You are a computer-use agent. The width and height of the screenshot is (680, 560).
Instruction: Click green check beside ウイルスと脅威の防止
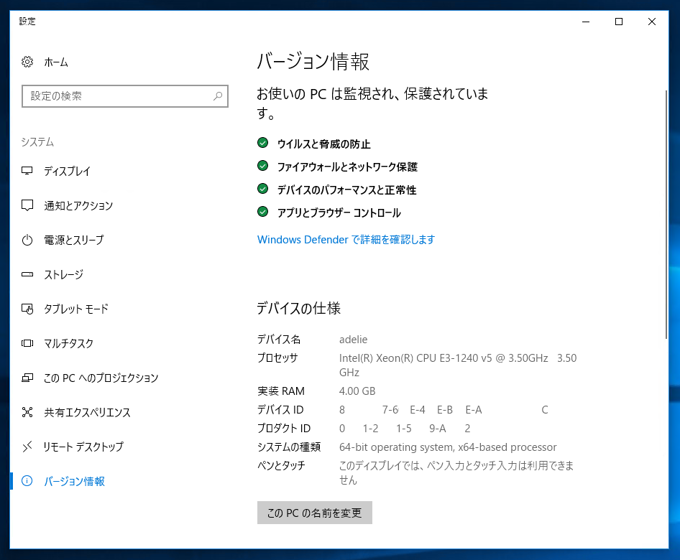click(x=262, y=143)
